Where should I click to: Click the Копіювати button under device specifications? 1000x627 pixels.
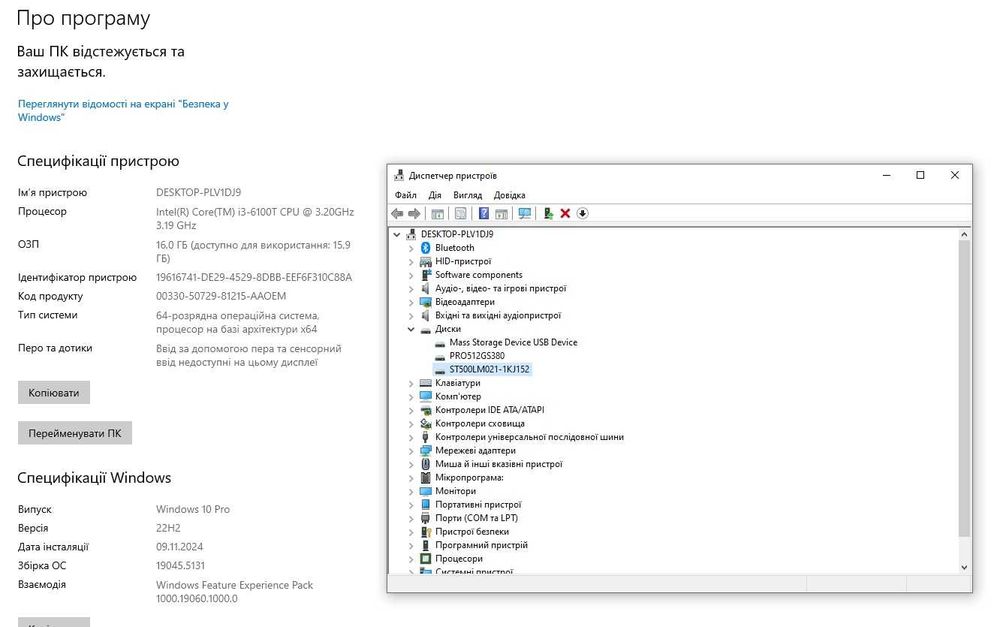click(54, 393)
